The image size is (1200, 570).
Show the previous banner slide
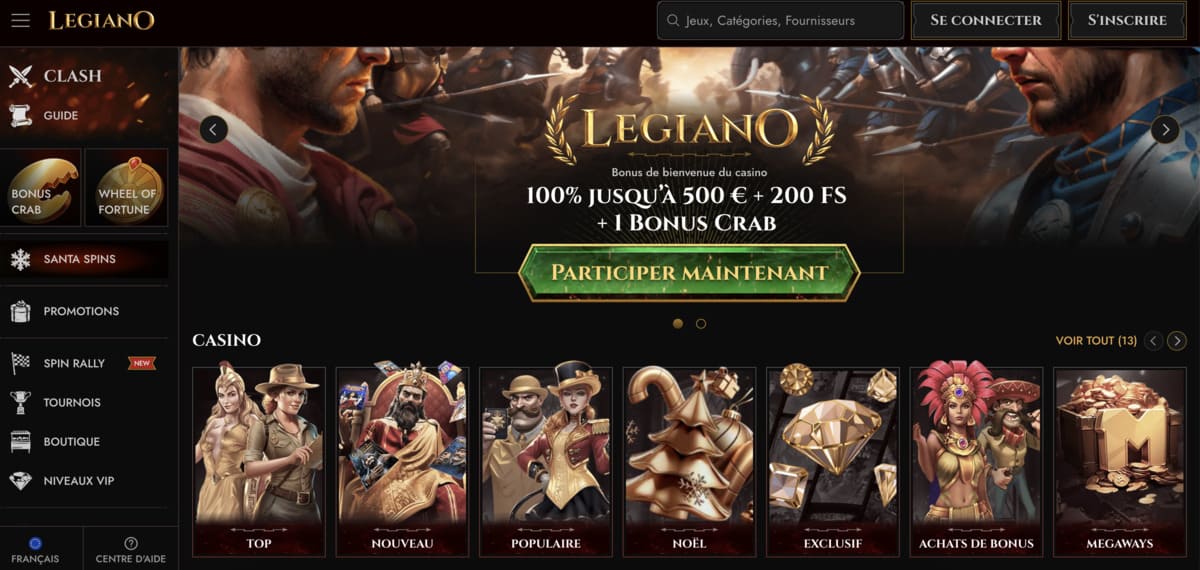pyautogui.click(x=214, y=129)
